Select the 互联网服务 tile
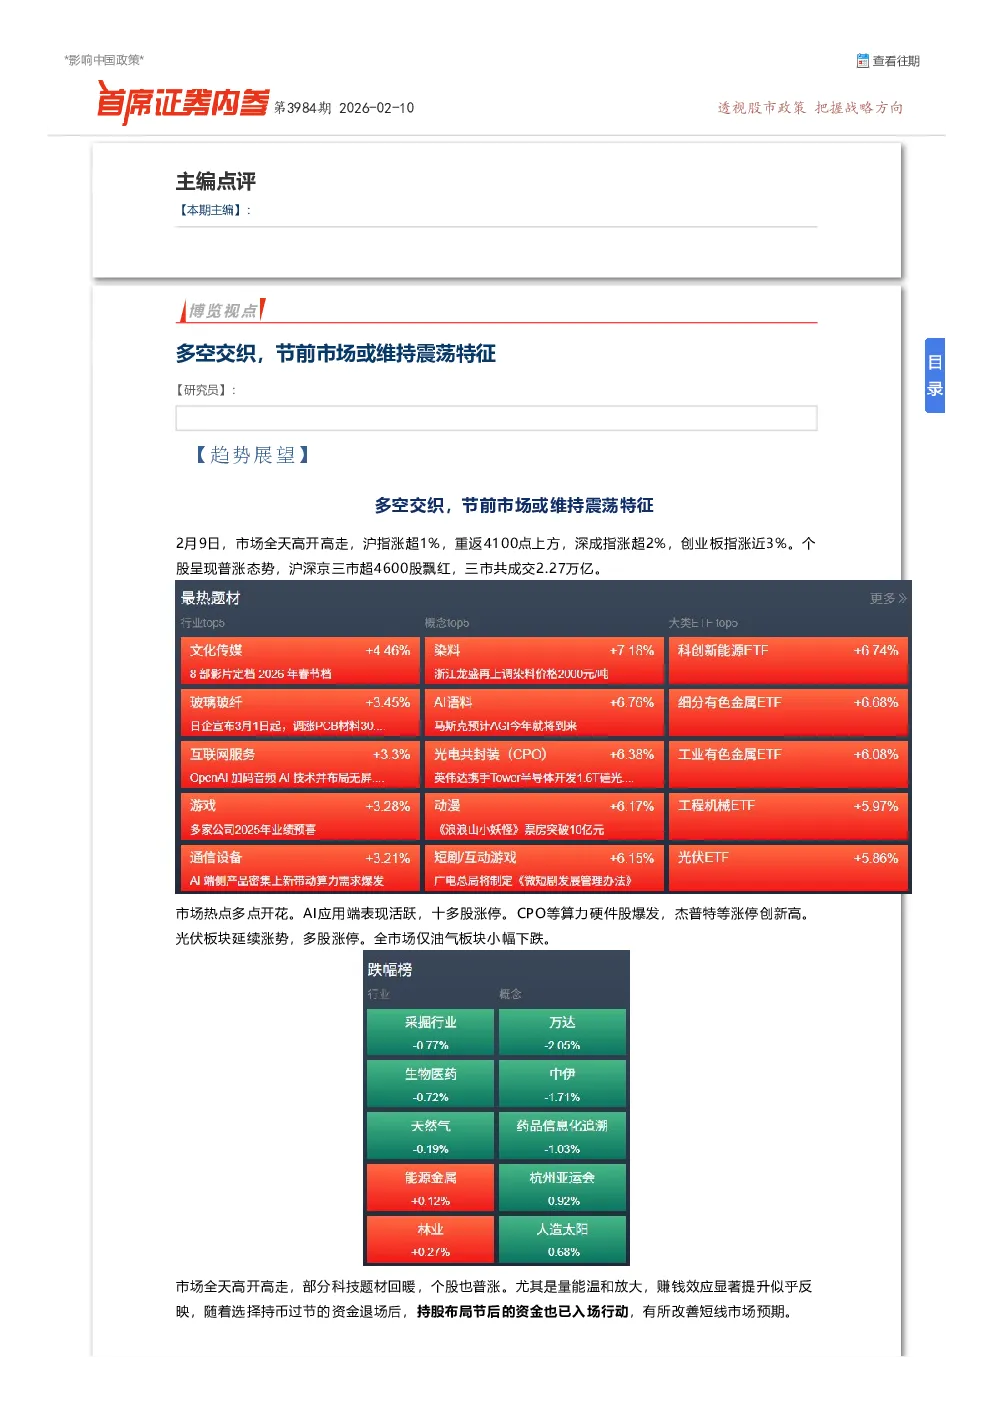This screenshot has height=1403, width=992. point(300,765)
